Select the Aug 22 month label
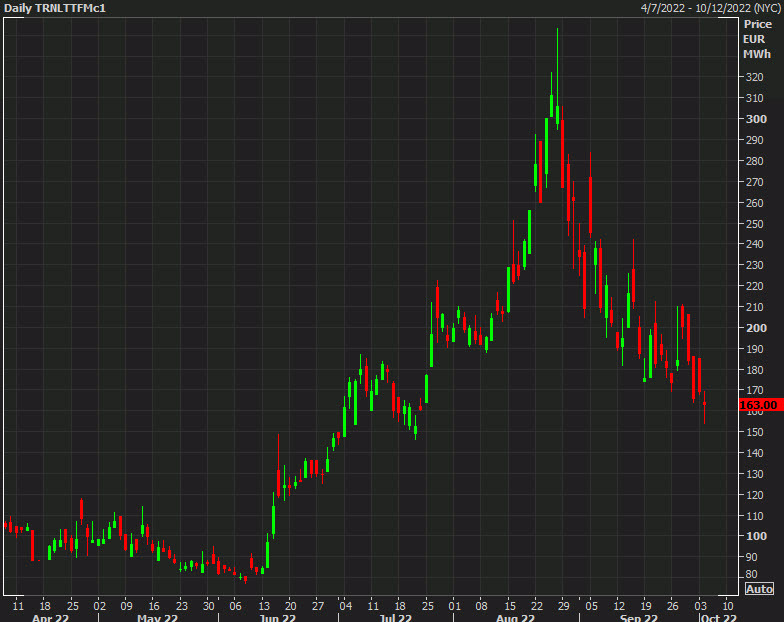This screenshot has width=784, height=622. click(514, 618)
